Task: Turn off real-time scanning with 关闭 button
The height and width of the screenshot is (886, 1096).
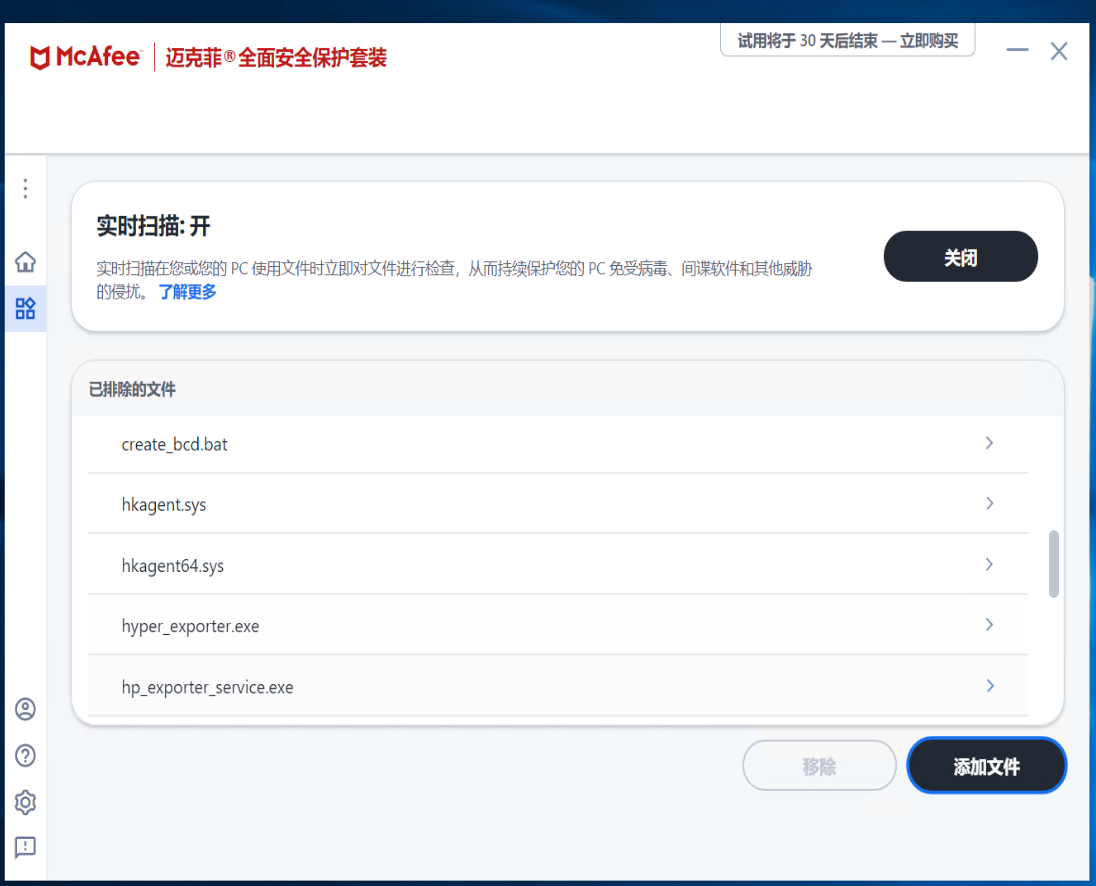Action: 960,256
